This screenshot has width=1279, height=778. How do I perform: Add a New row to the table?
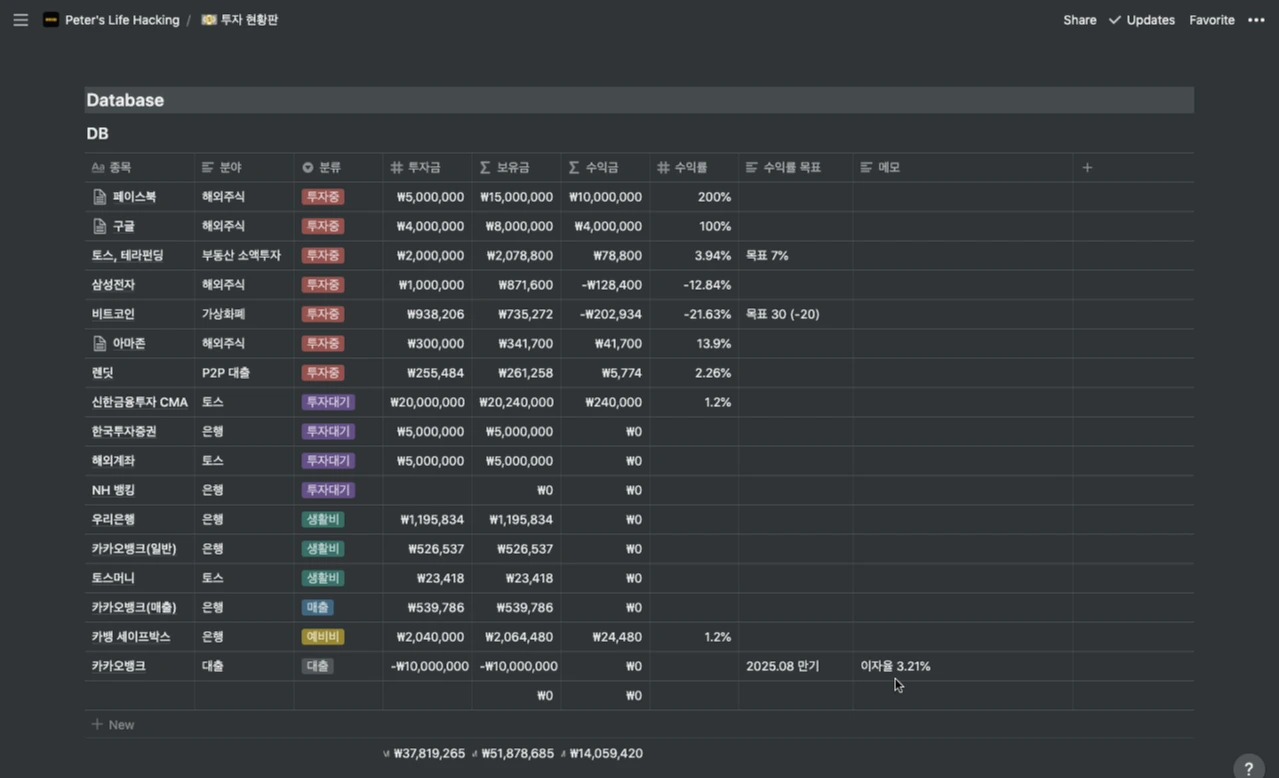click(x=113, y=724)
